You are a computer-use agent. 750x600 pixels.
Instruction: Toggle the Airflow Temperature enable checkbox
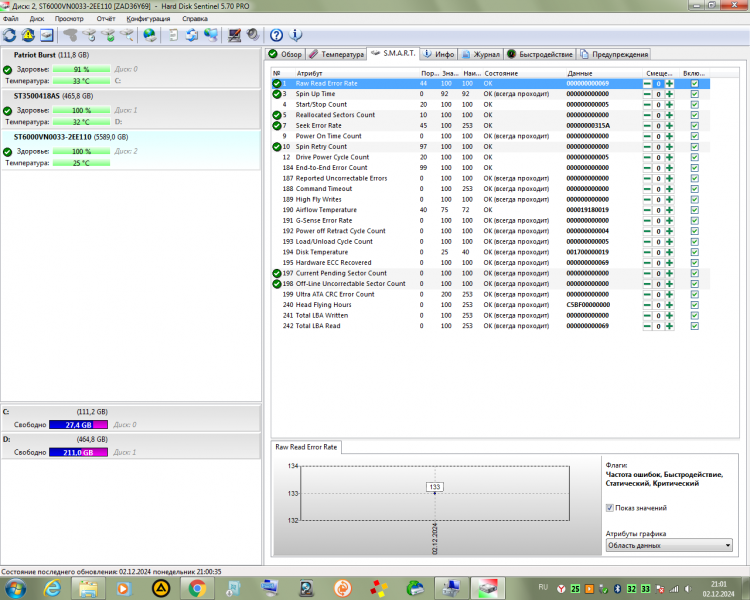[x=695, y=210]
